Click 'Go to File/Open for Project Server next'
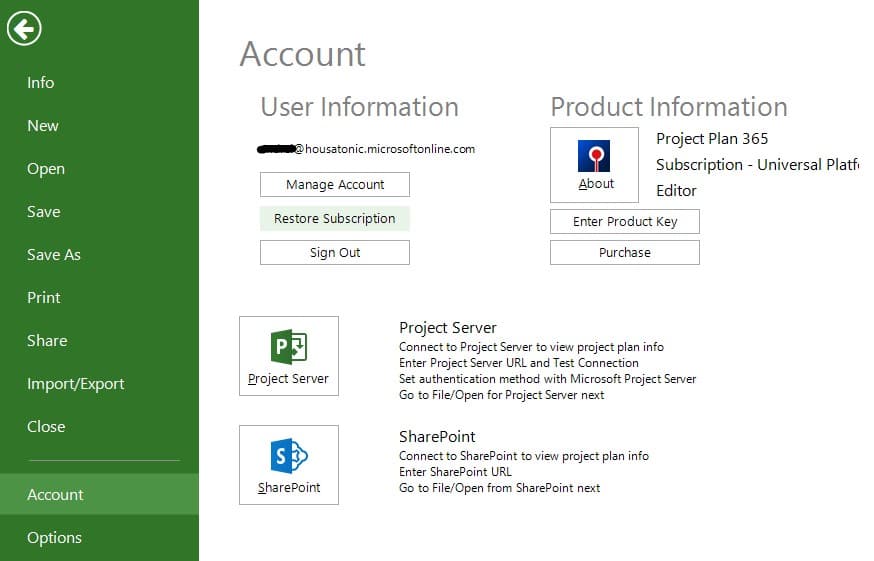874x561 pixels. 502,395
